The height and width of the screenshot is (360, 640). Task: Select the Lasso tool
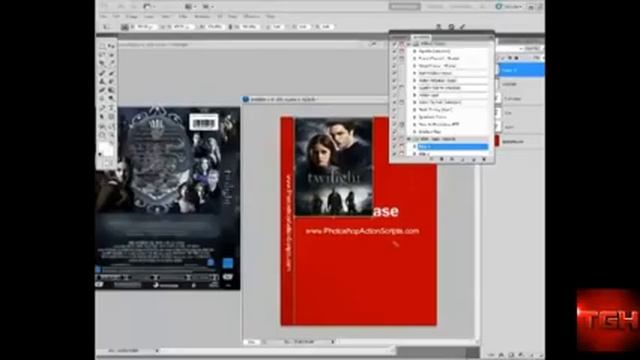click(102, 55)
